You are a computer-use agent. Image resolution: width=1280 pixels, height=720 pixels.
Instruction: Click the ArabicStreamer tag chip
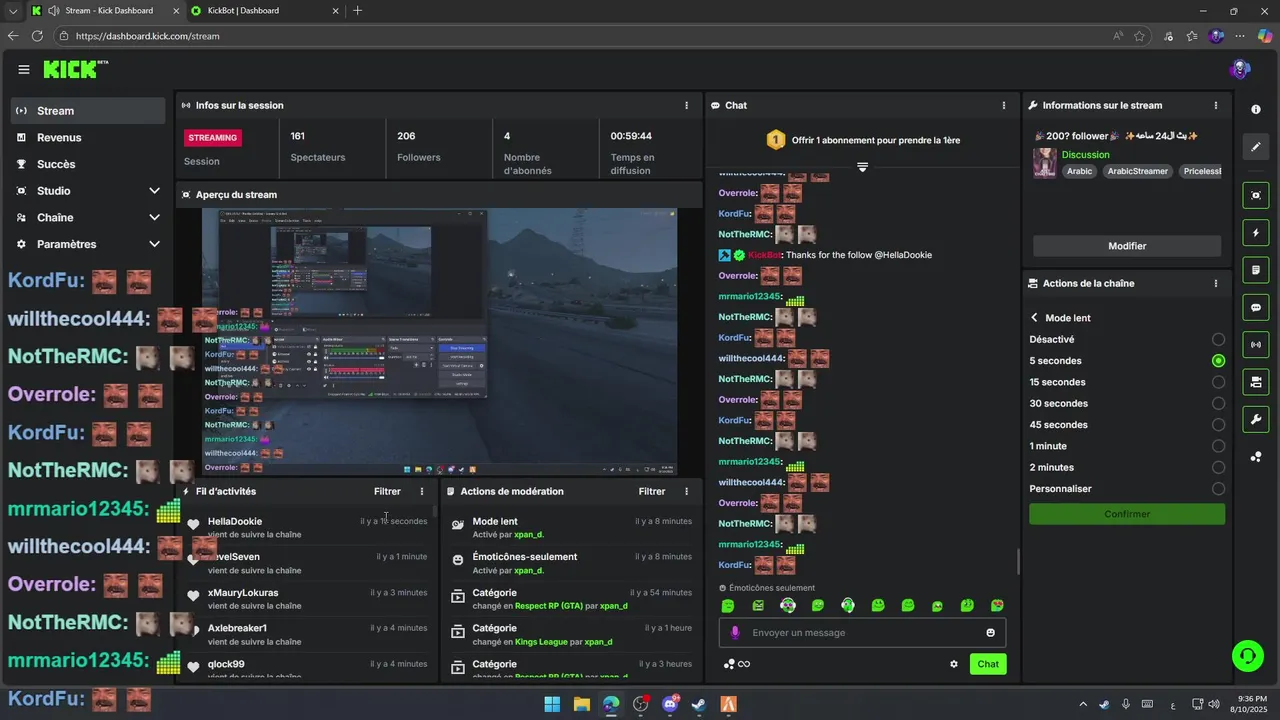[1137, 171]
